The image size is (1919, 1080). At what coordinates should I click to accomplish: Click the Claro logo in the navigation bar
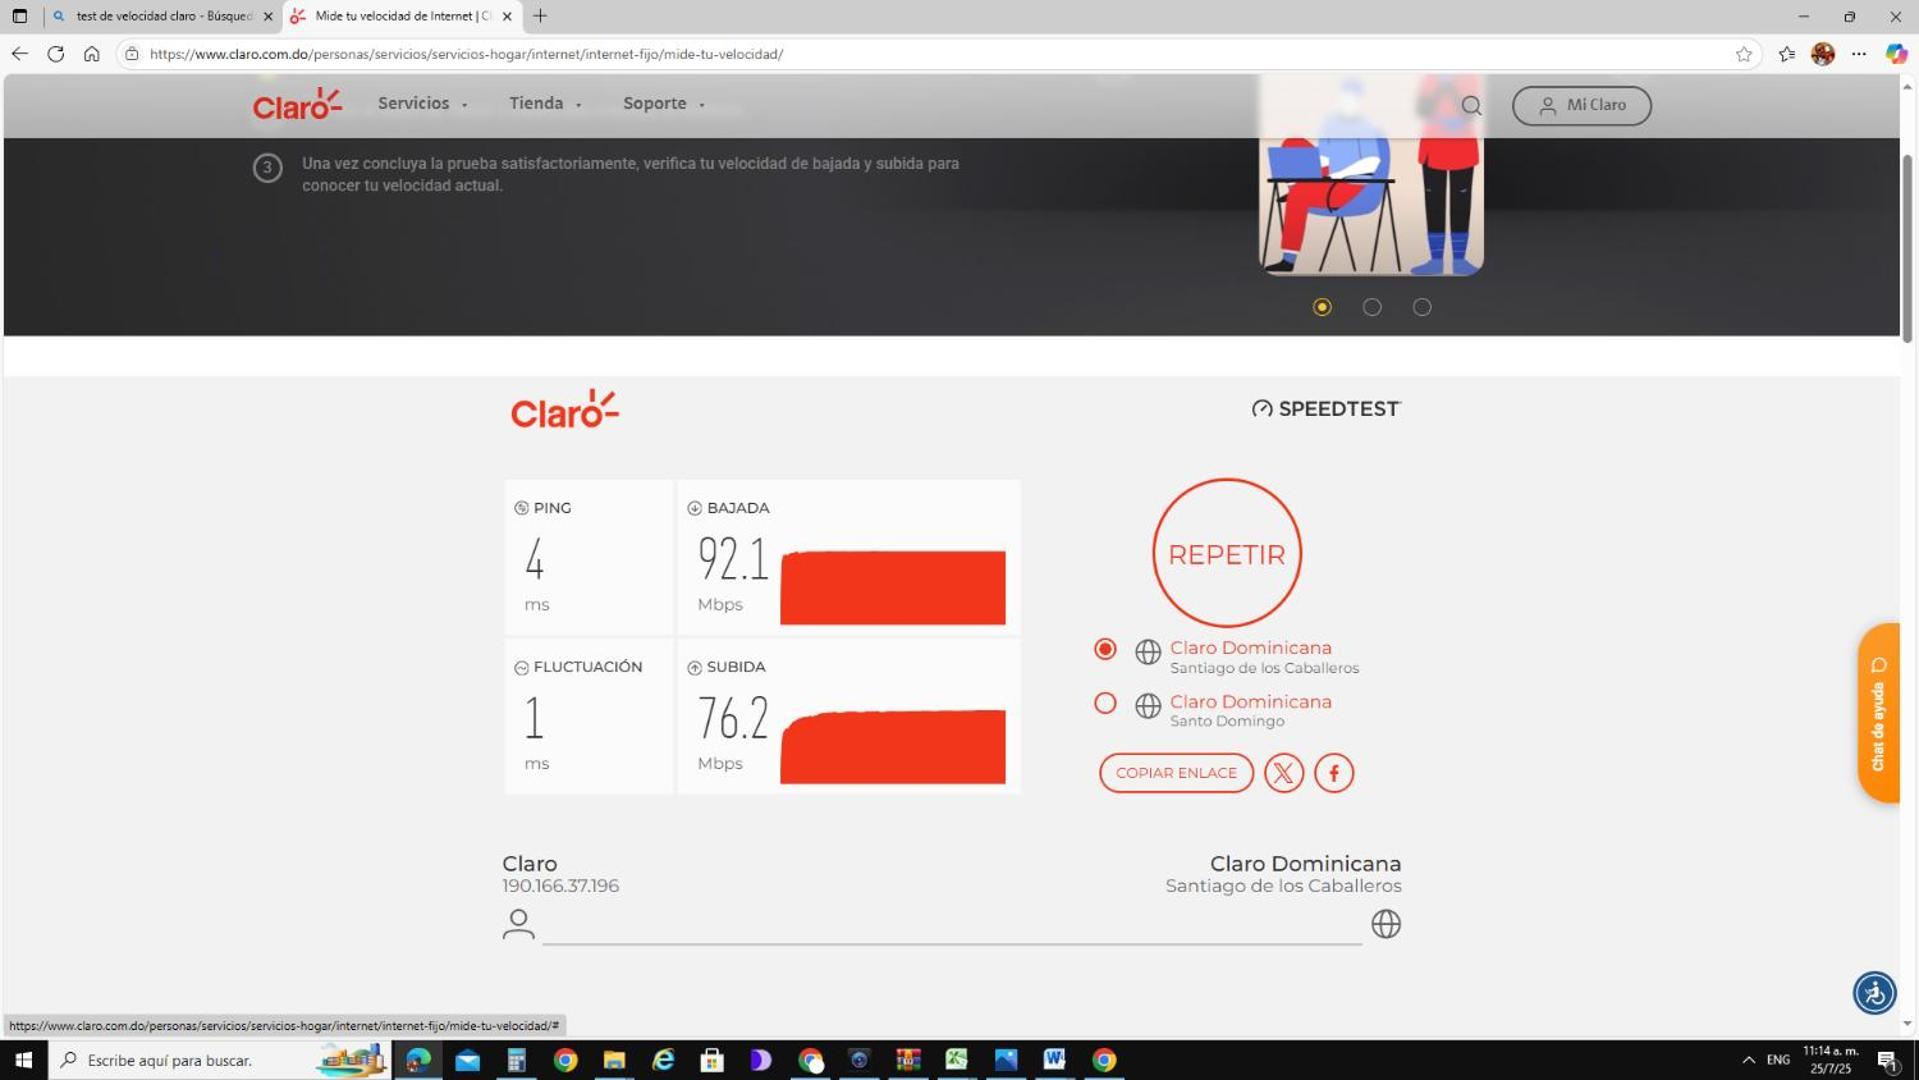[x=297, y=104]
